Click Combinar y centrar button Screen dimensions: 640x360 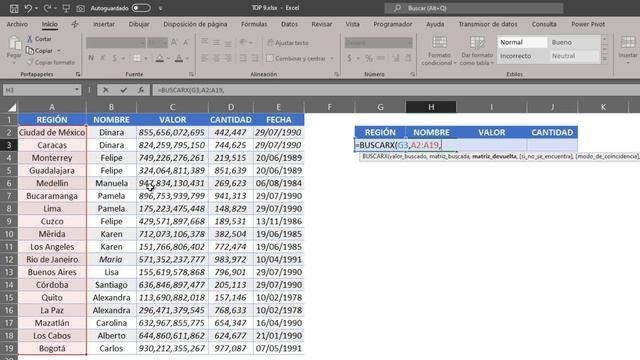pos(296,59)
